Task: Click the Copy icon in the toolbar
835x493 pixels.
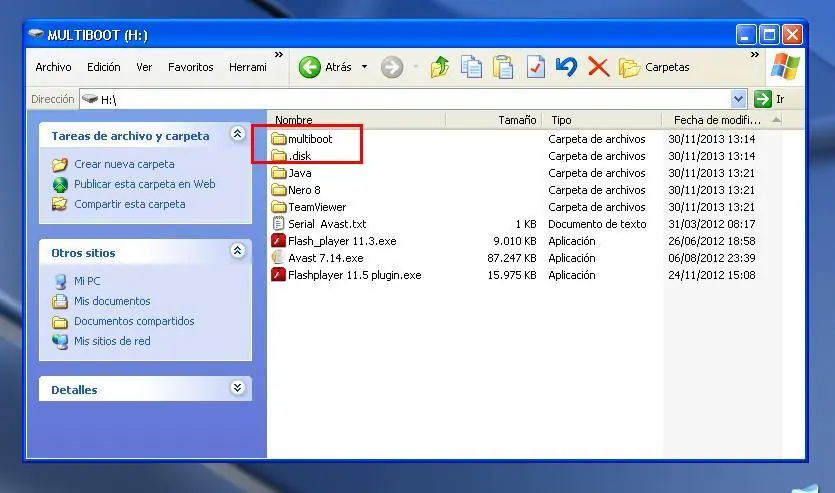Action: 471,67
